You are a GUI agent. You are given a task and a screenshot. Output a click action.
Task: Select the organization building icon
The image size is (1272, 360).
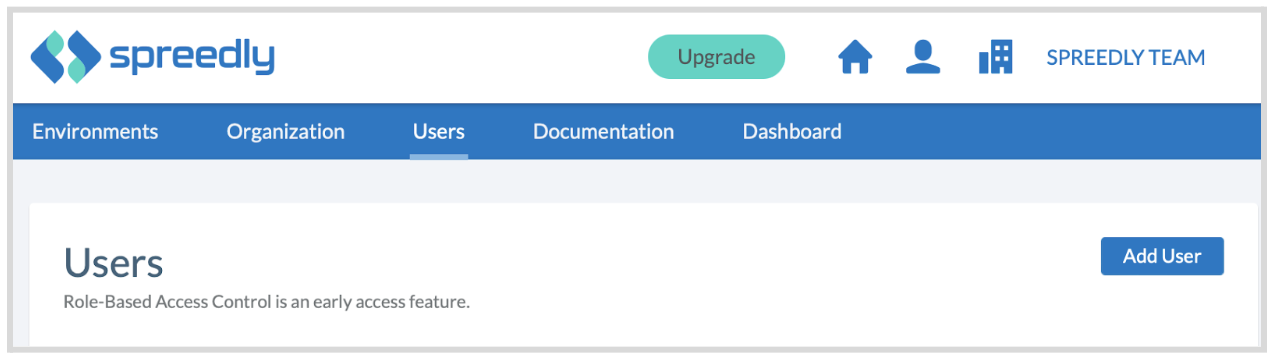point(995,57)
